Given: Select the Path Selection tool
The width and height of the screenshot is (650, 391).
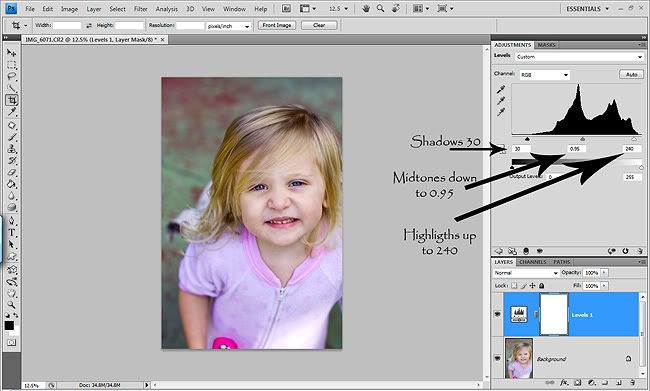Looking at the screenshot, I should pos(12,245).
